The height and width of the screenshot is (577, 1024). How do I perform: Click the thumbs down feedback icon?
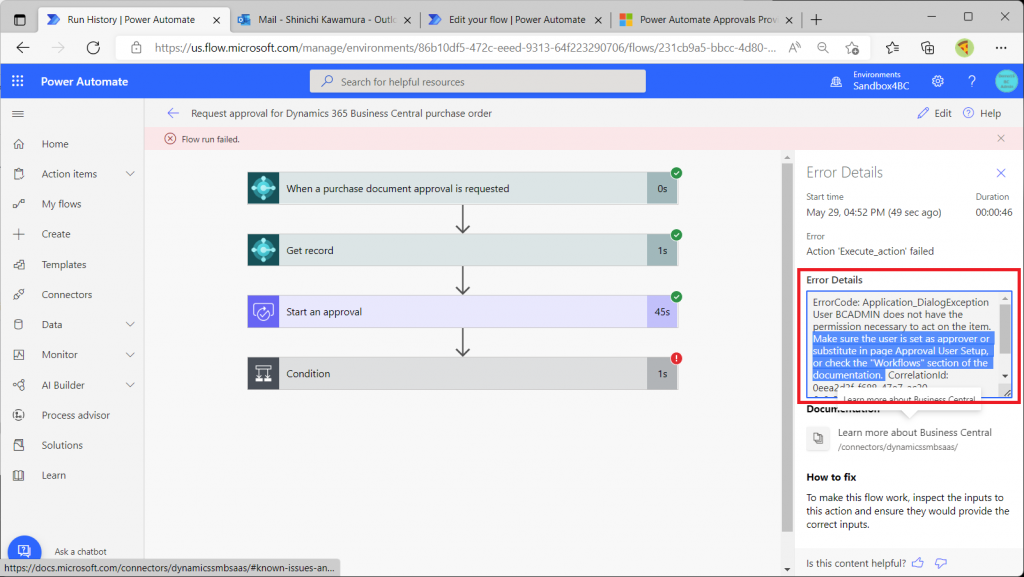click(x=941, y=563)
